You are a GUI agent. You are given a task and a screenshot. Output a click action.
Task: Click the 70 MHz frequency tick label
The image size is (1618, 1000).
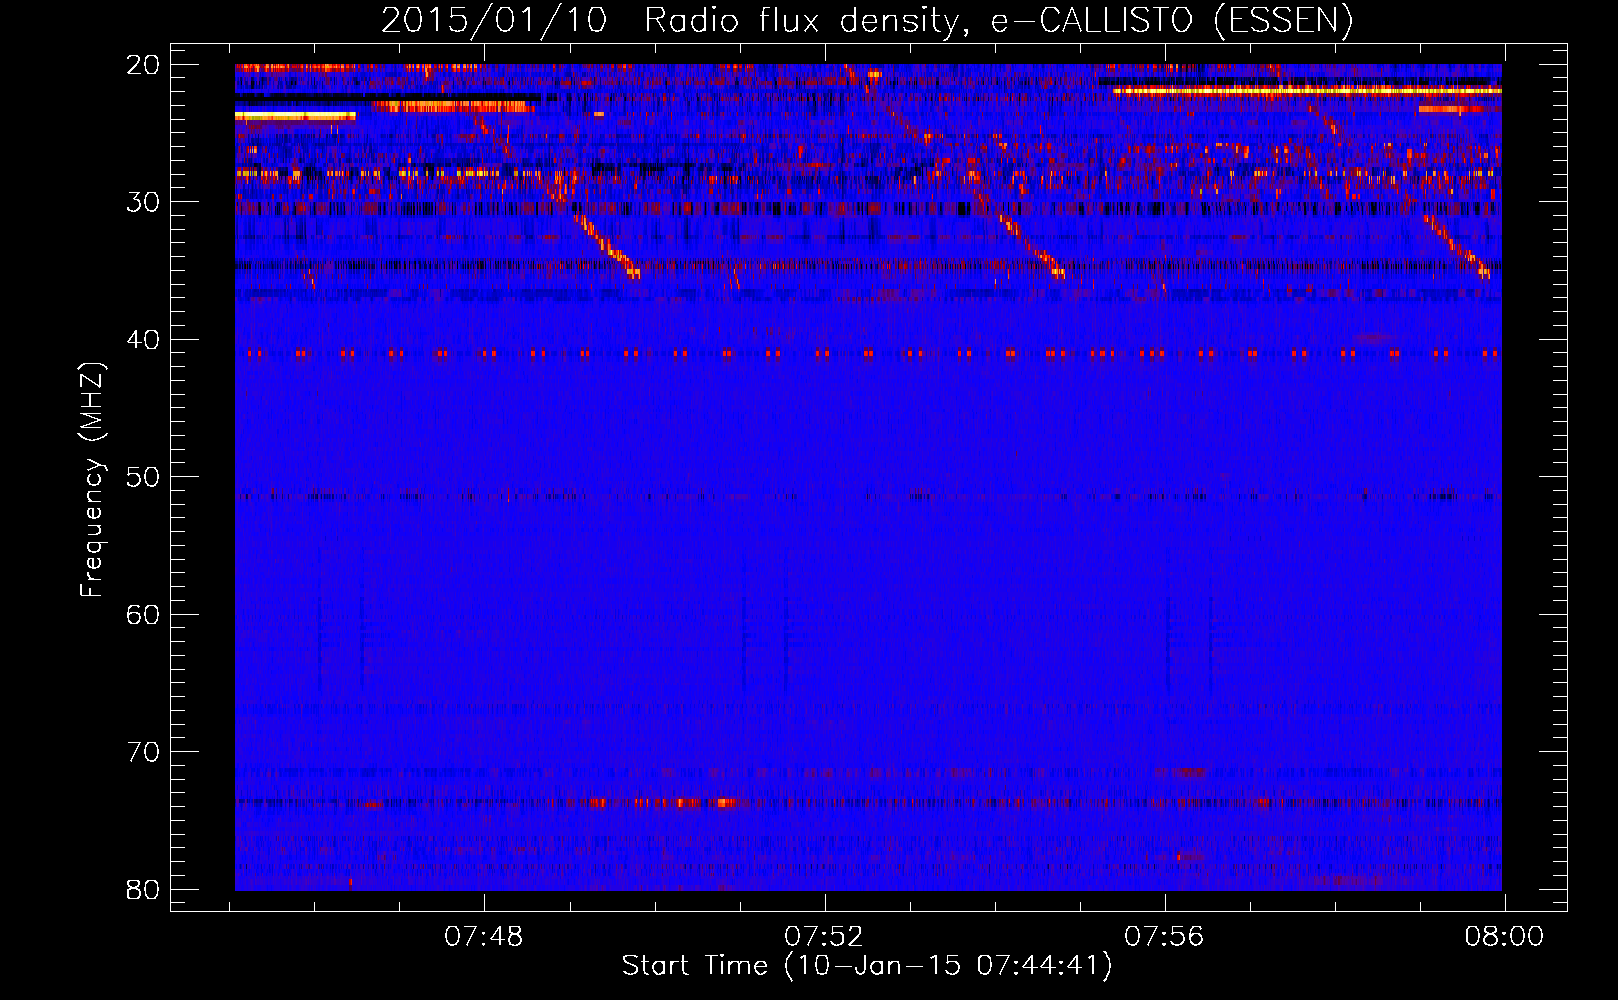143,752
